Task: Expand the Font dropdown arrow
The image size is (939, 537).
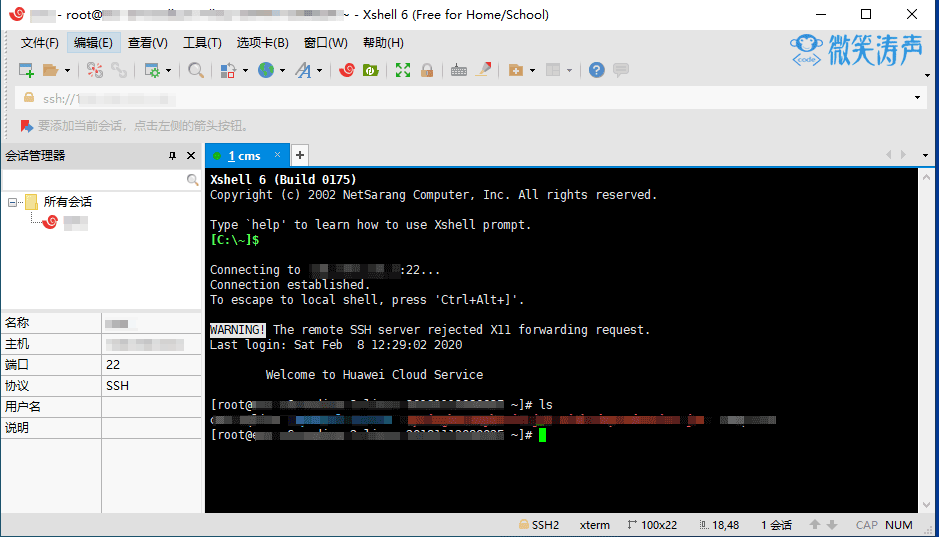Action: (319, 71)
